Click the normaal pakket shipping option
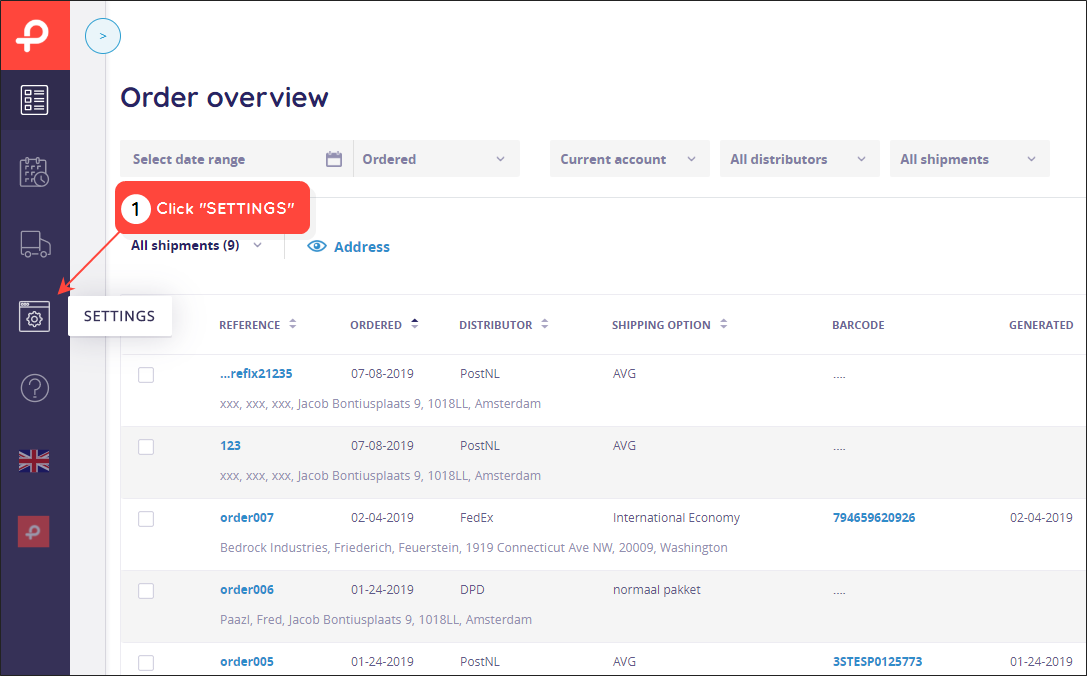Image resolution: width=1087 pixels, height=676 pixels. (x=656, y=590)
